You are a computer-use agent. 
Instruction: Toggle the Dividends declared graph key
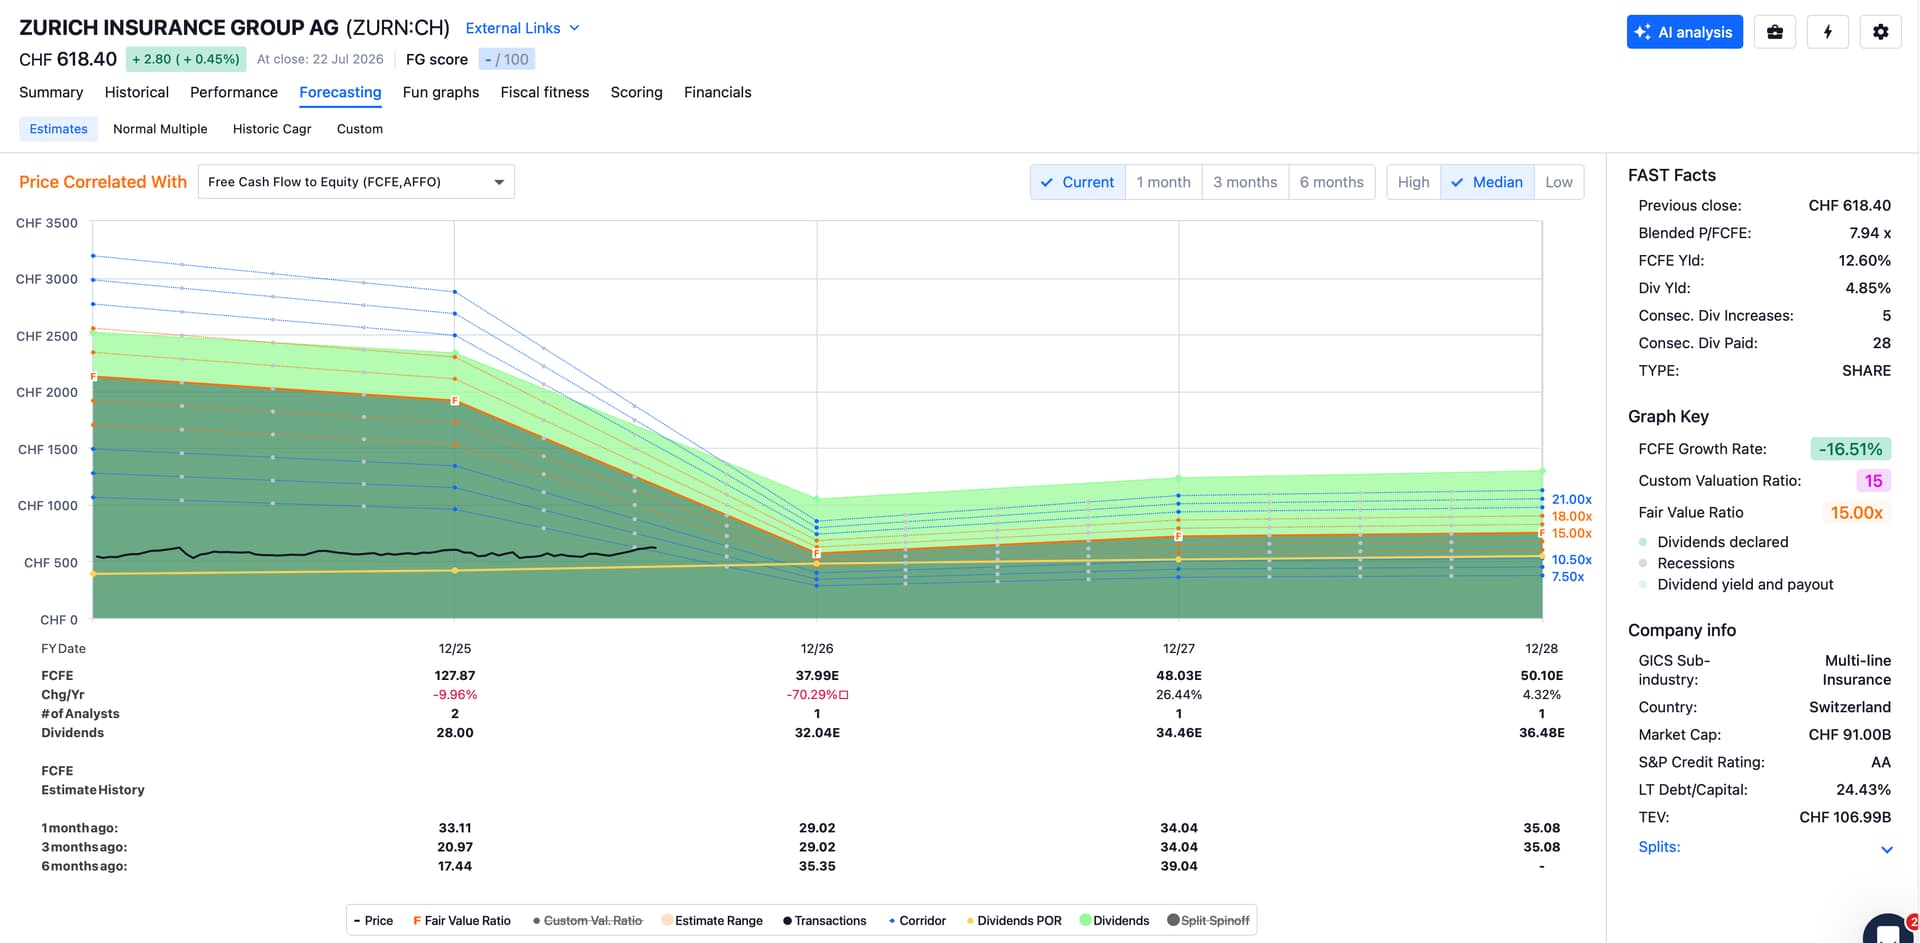click(x=1714, y=542)
